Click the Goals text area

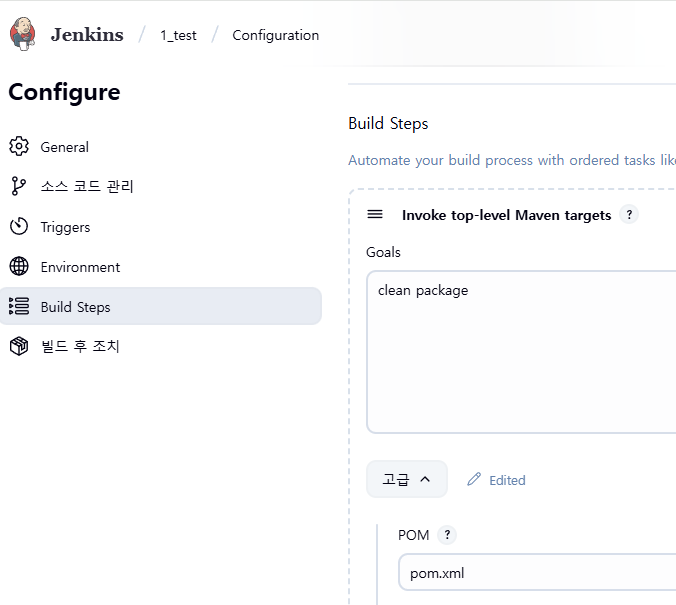[520, 350]
